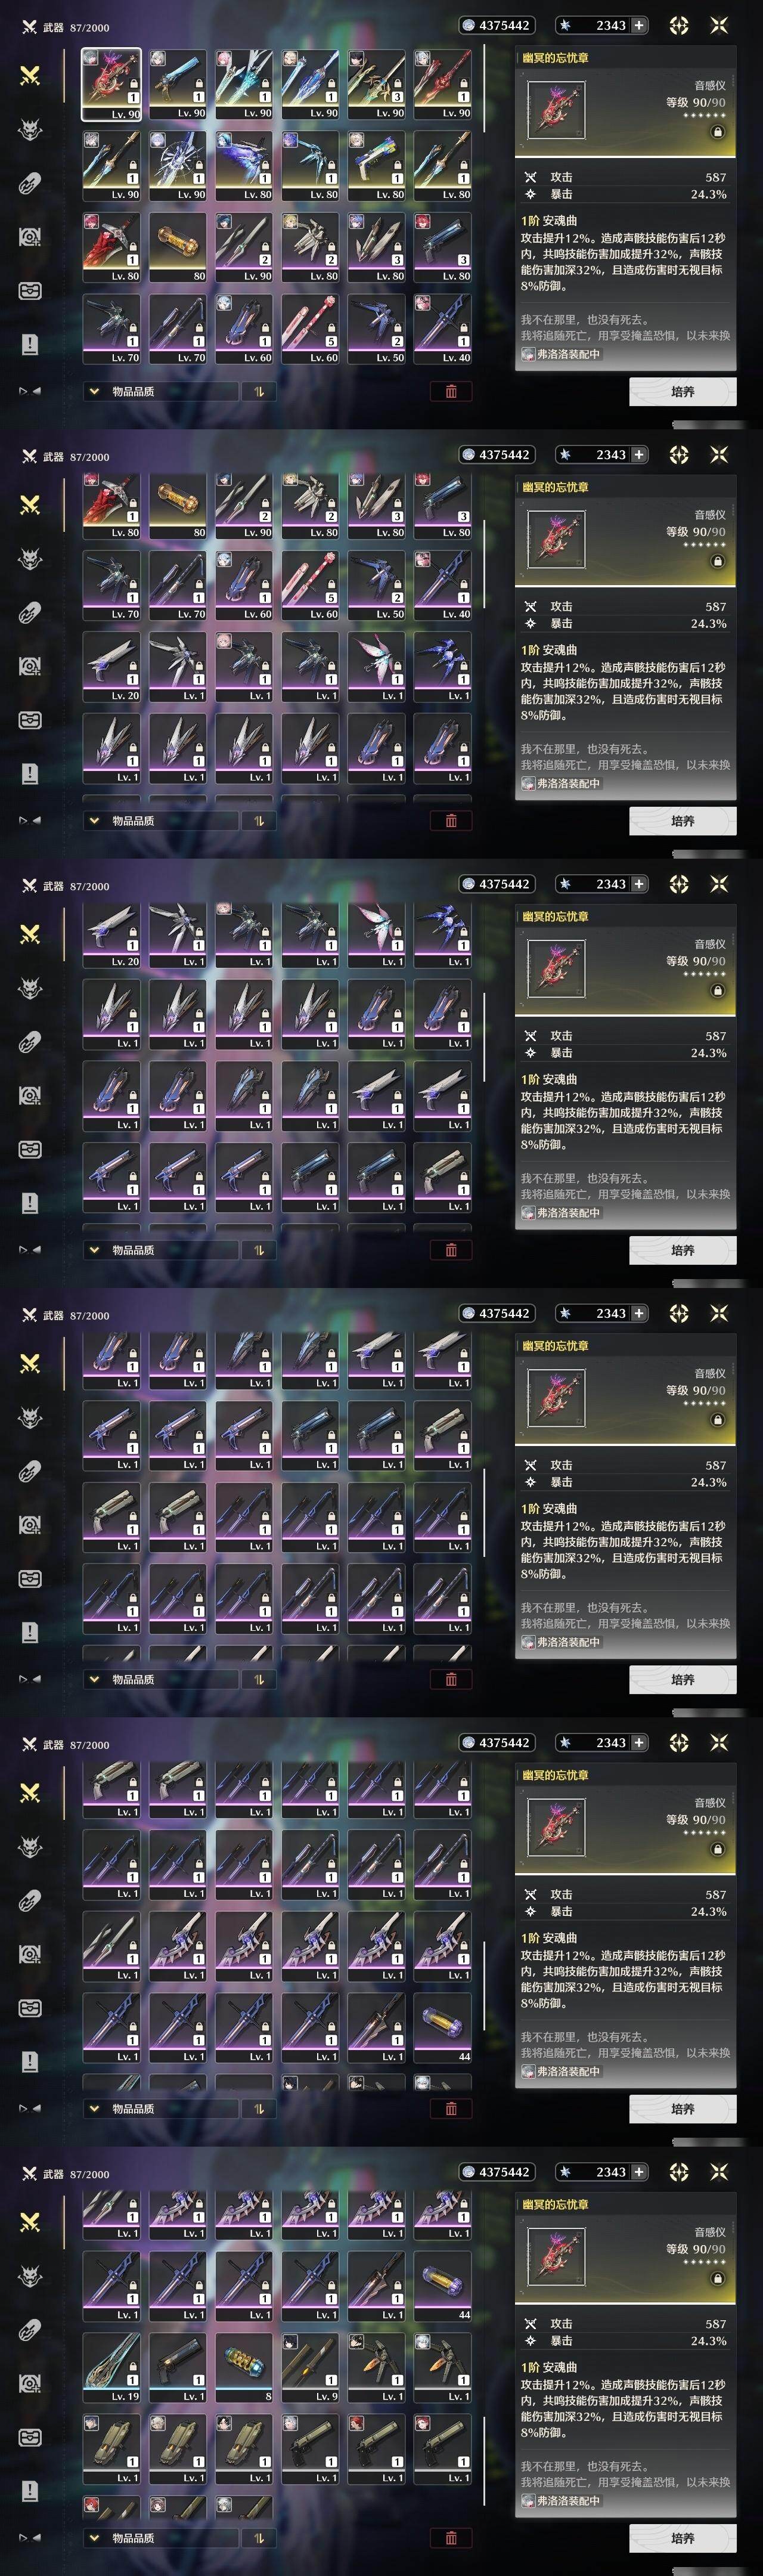The height and width of the screenshot is (2576, 763).
Task: Toggle sort order arrows in topmost panel
Action: pos(258,391)
